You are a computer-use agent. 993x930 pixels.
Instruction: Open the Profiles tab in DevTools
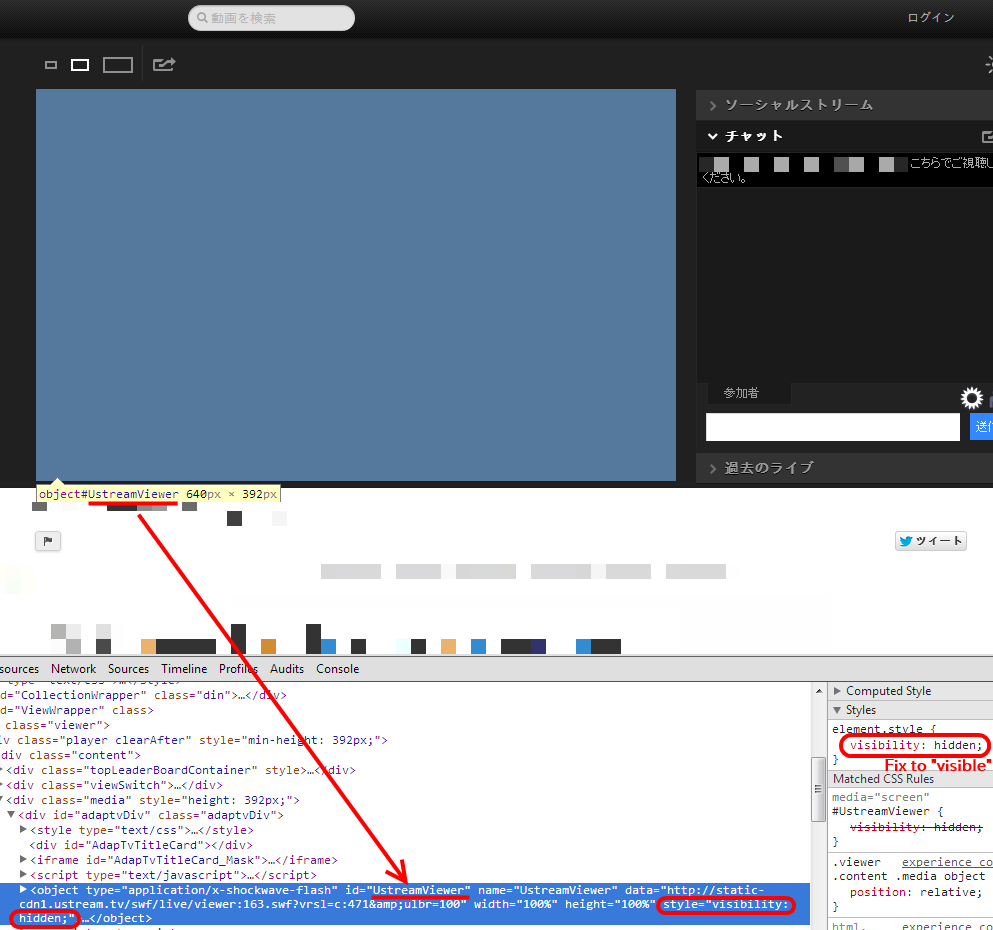point(238,669)
